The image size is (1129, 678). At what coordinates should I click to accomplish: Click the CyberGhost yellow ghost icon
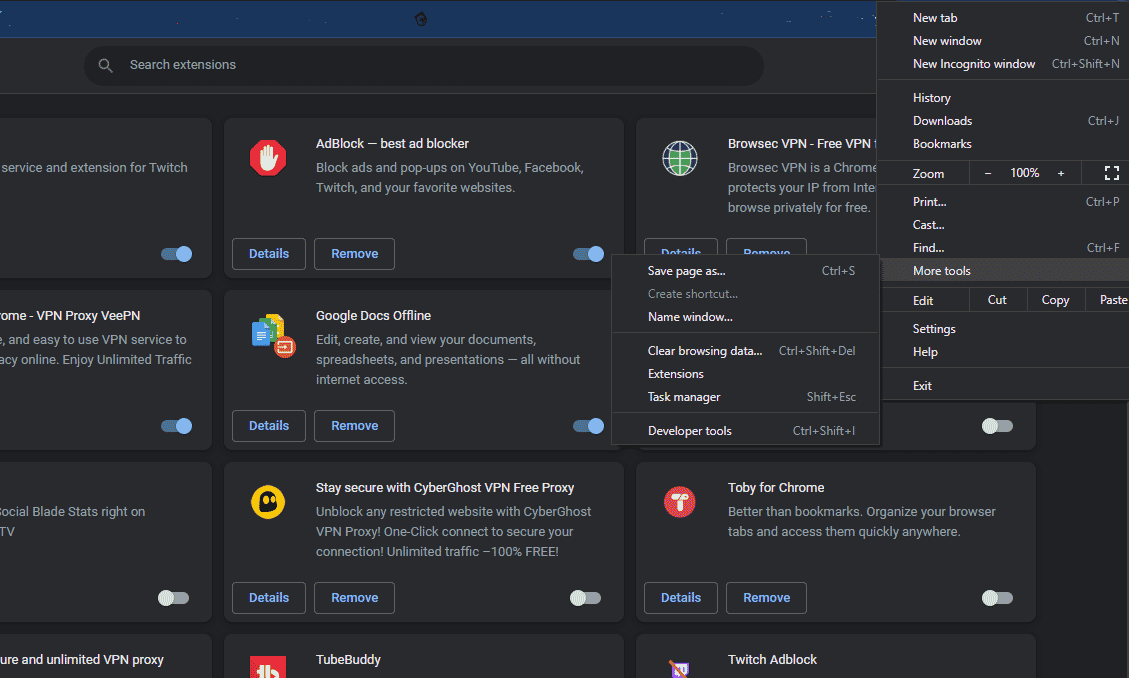point(268,502)
